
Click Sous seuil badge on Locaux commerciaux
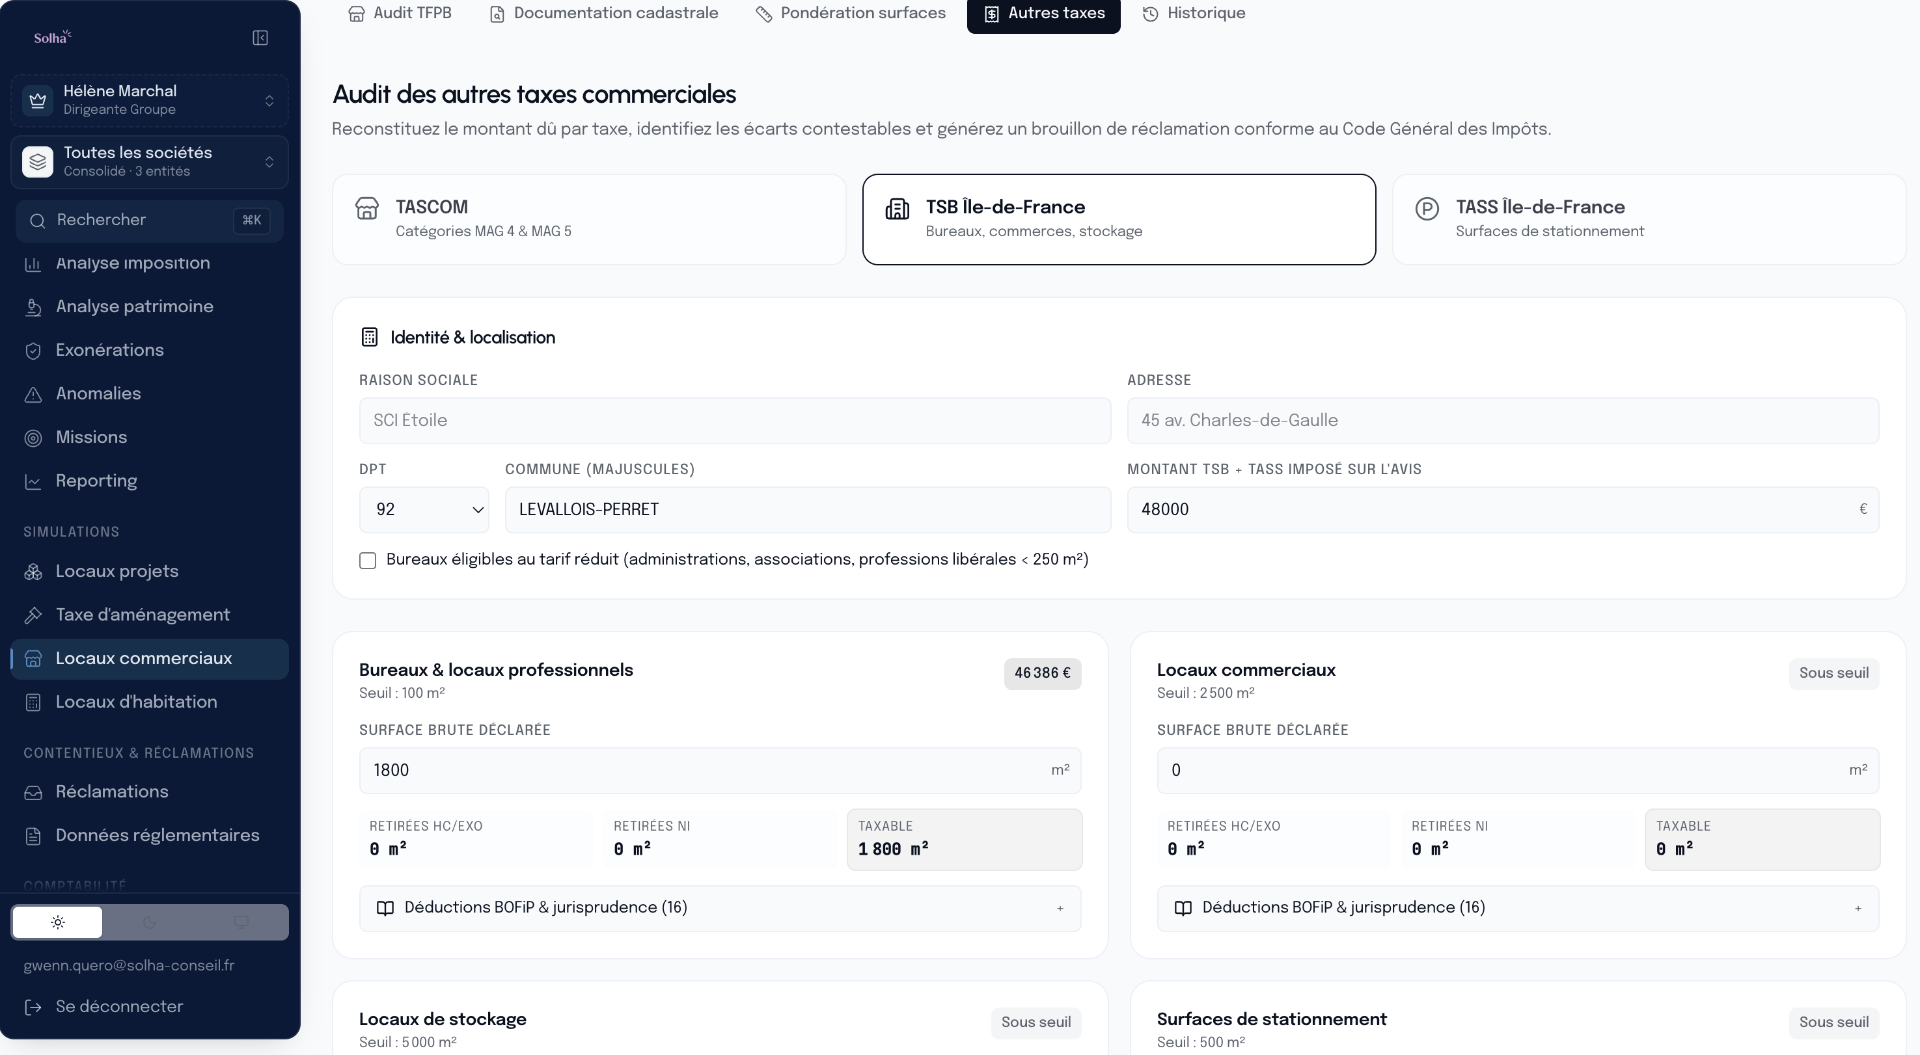[1834, 674]
